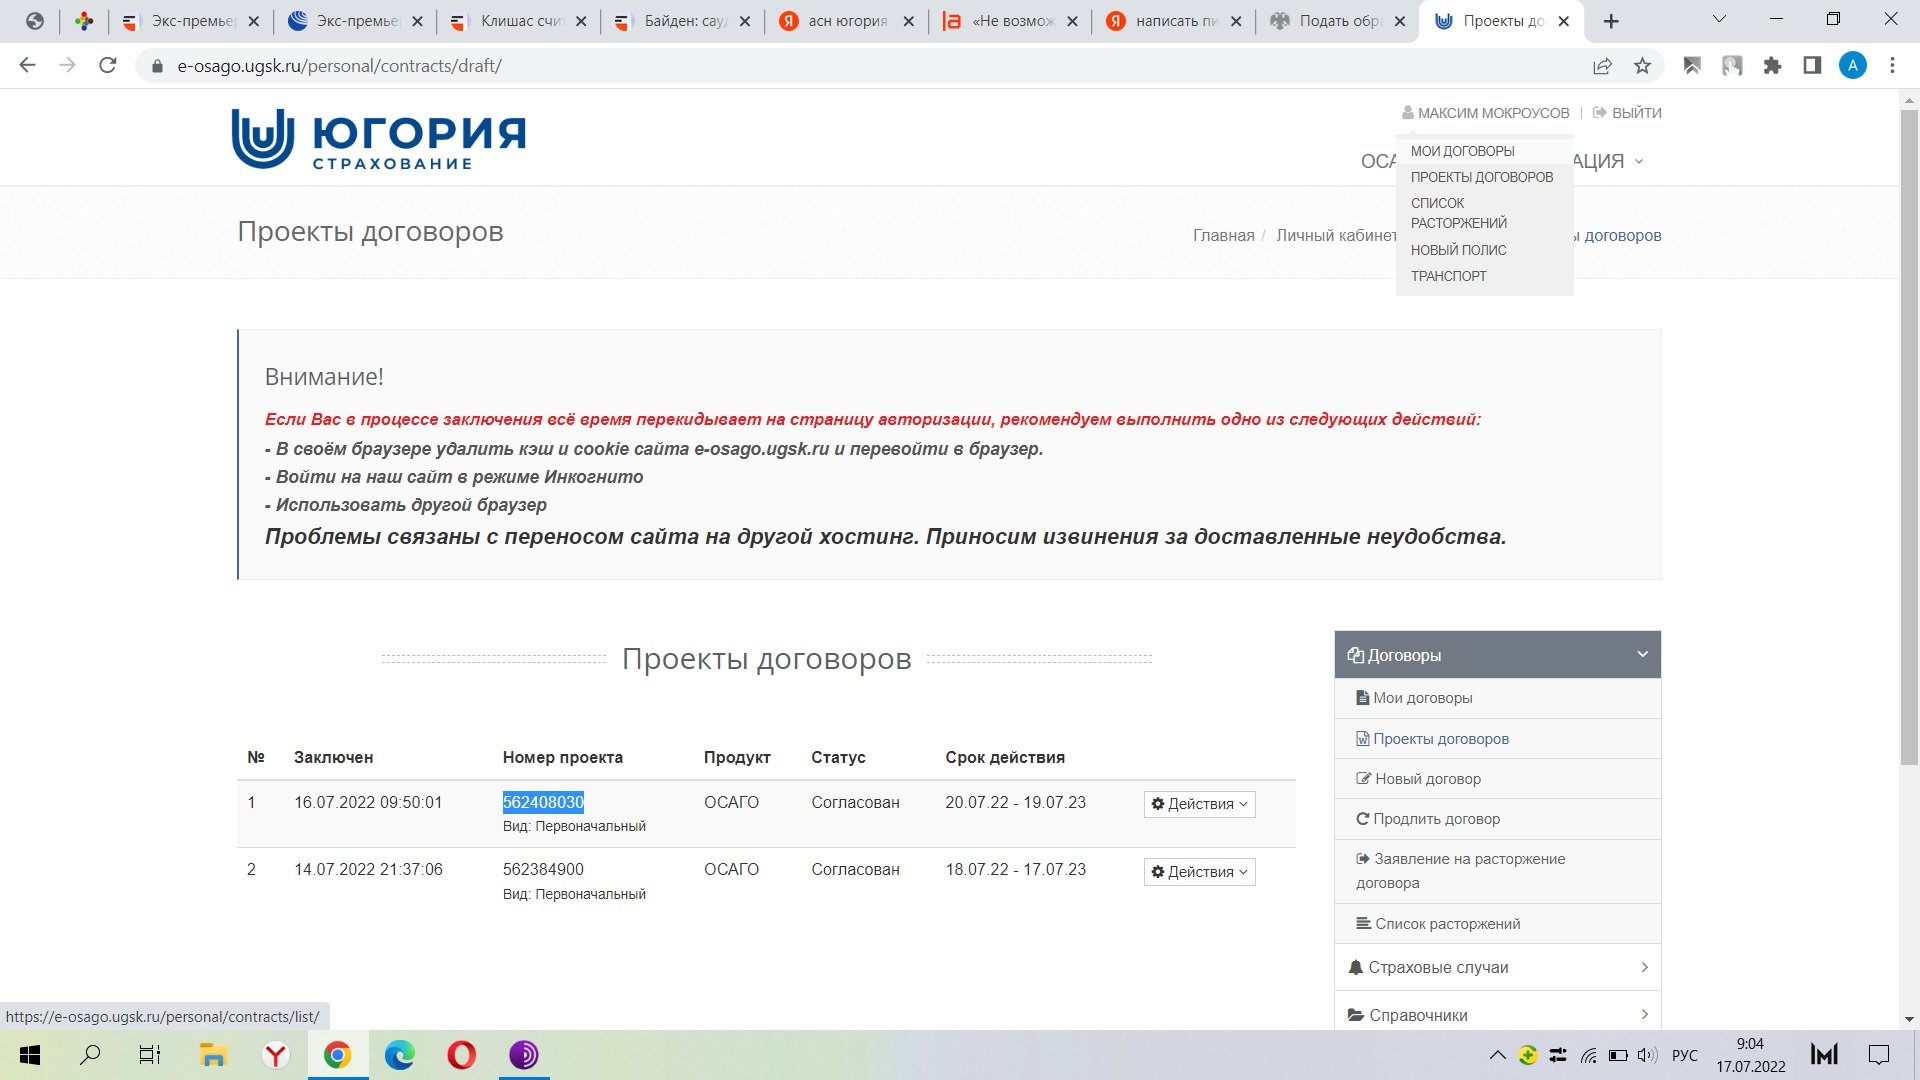1920x1080 pixels.
Task: Click ВЫЙТИ to log out
Action: point(1627,113)
